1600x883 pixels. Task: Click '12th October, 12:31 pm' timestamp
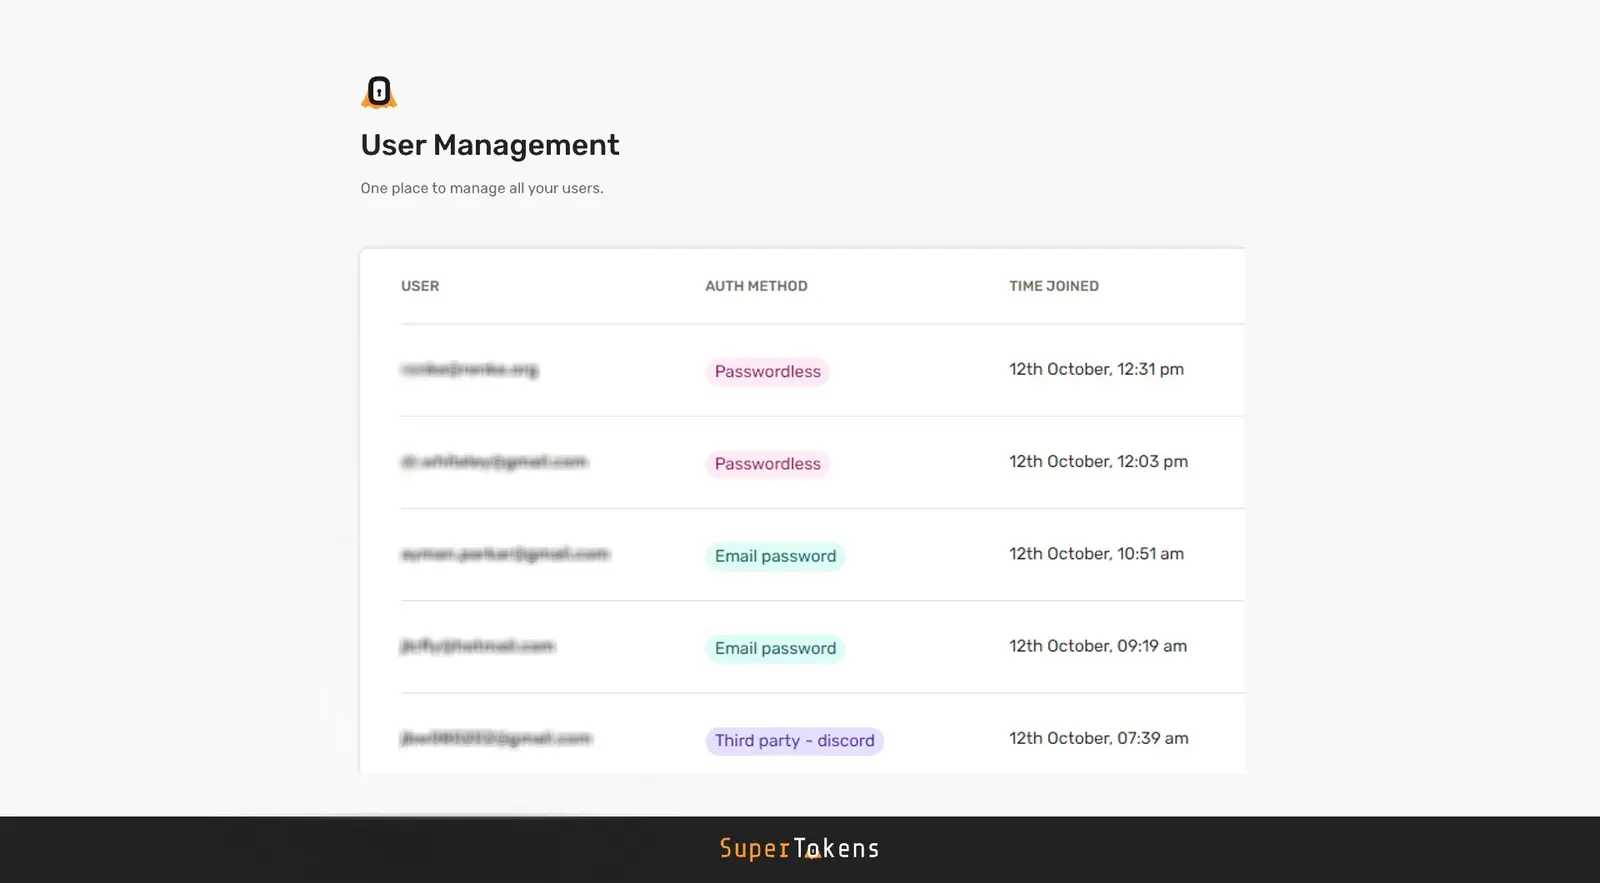(x=1096, y=369)
